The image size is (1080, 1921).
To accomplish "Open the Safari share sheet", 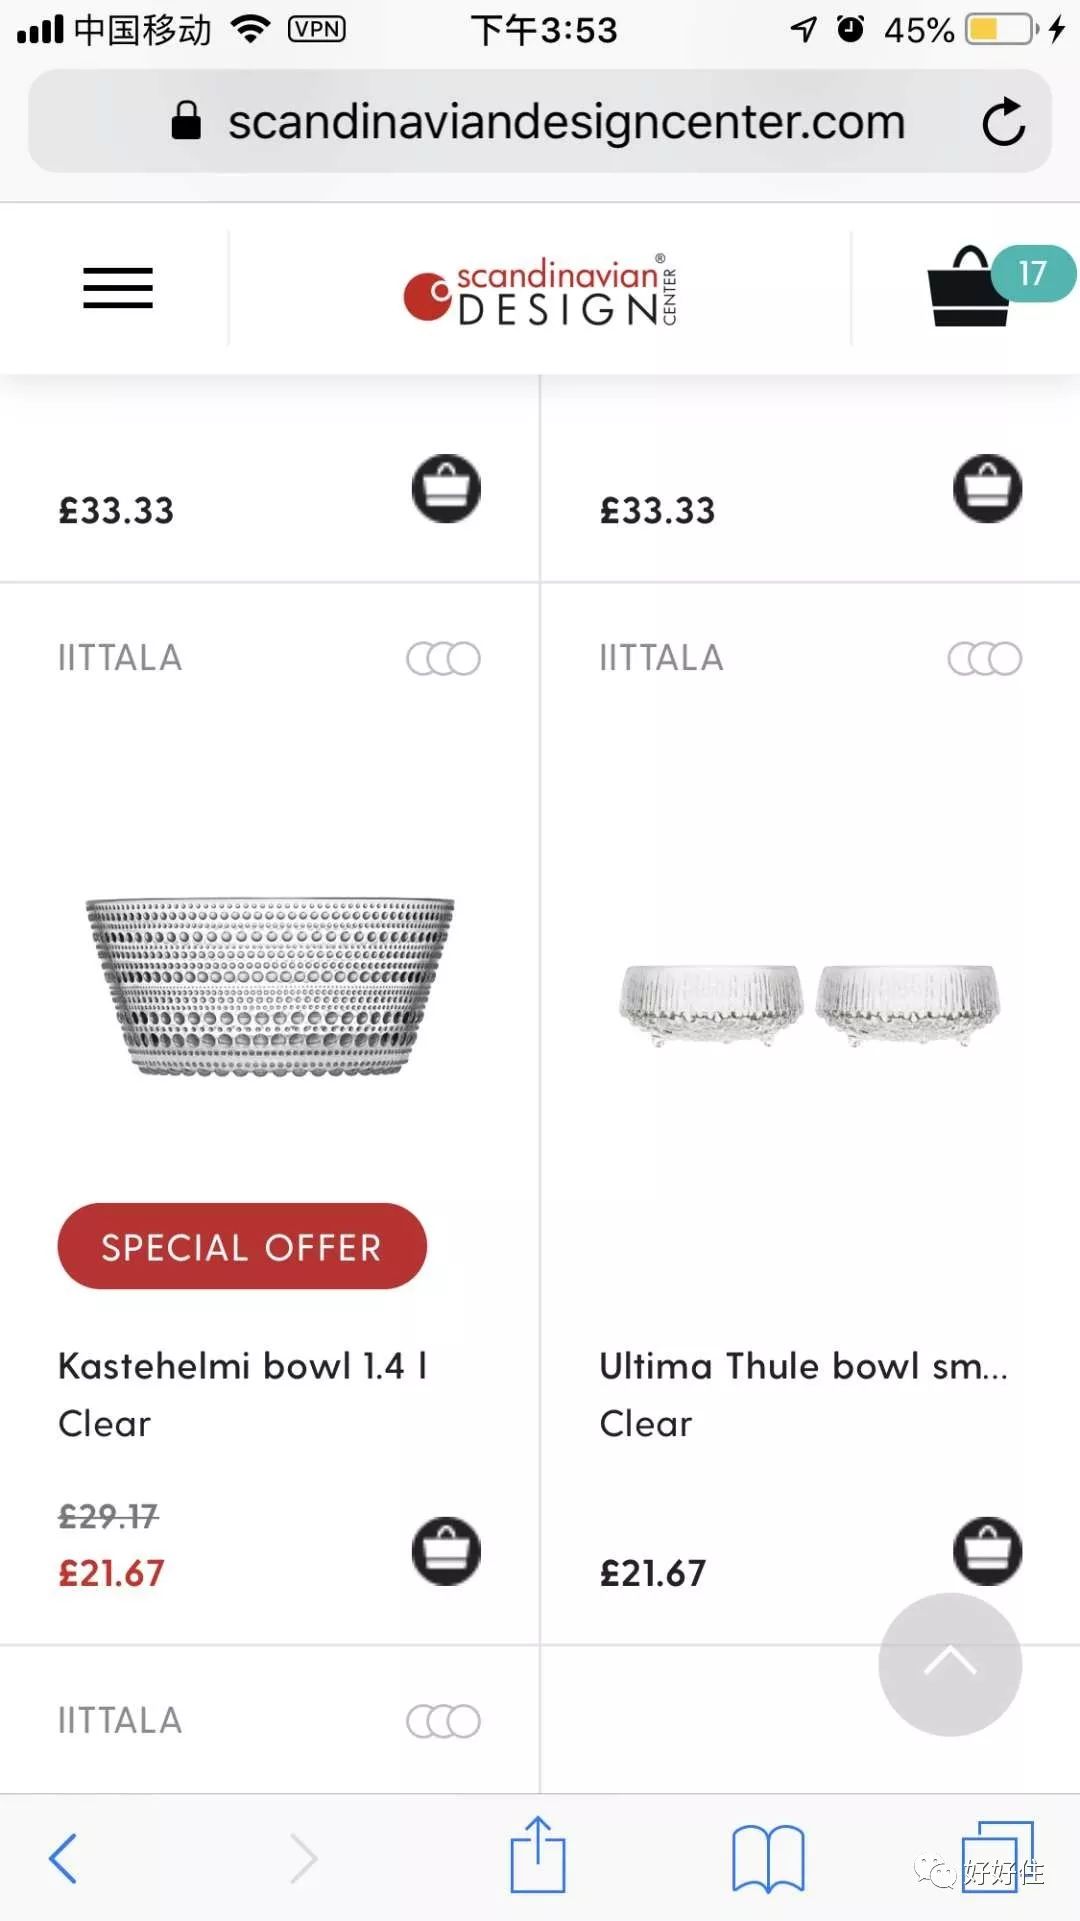I will [x=538, y=1856].
